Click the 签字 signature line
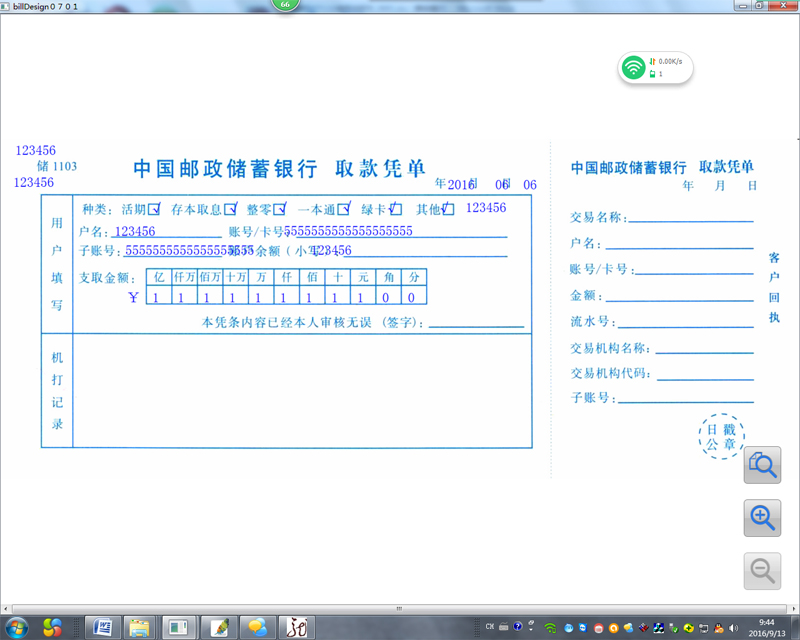 click(x=476, y=322)
